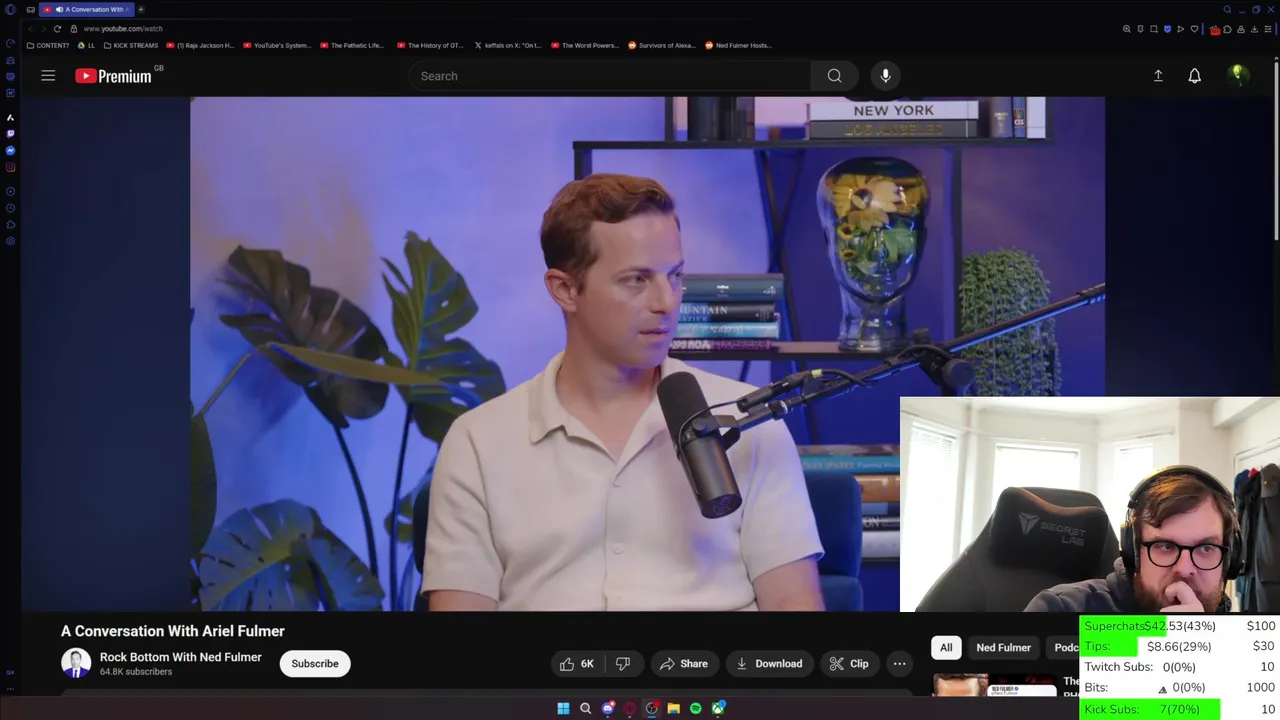Screen dimensions: 1280x720
Task: Open the browser easy setup menu icon
Action: tap(1268, 29)
